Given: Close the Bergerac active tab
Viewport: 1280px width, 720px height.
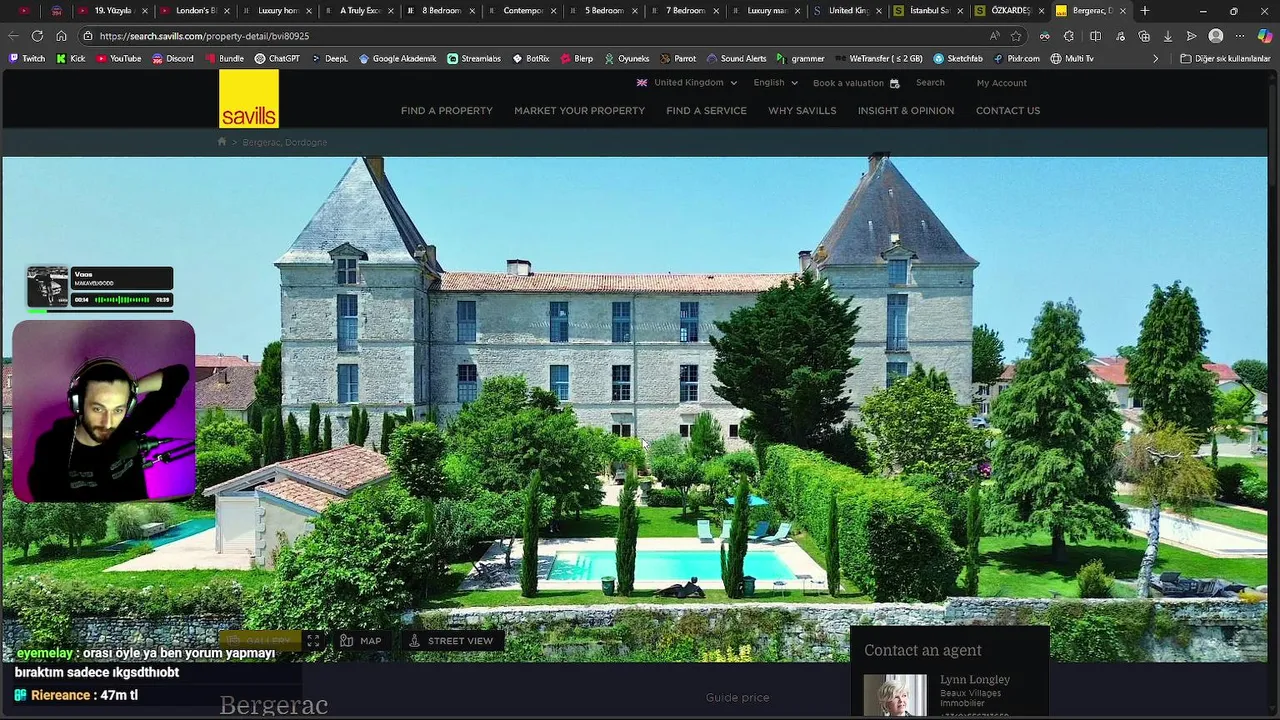Looking at the screenshot, I should click(1125, 11).
